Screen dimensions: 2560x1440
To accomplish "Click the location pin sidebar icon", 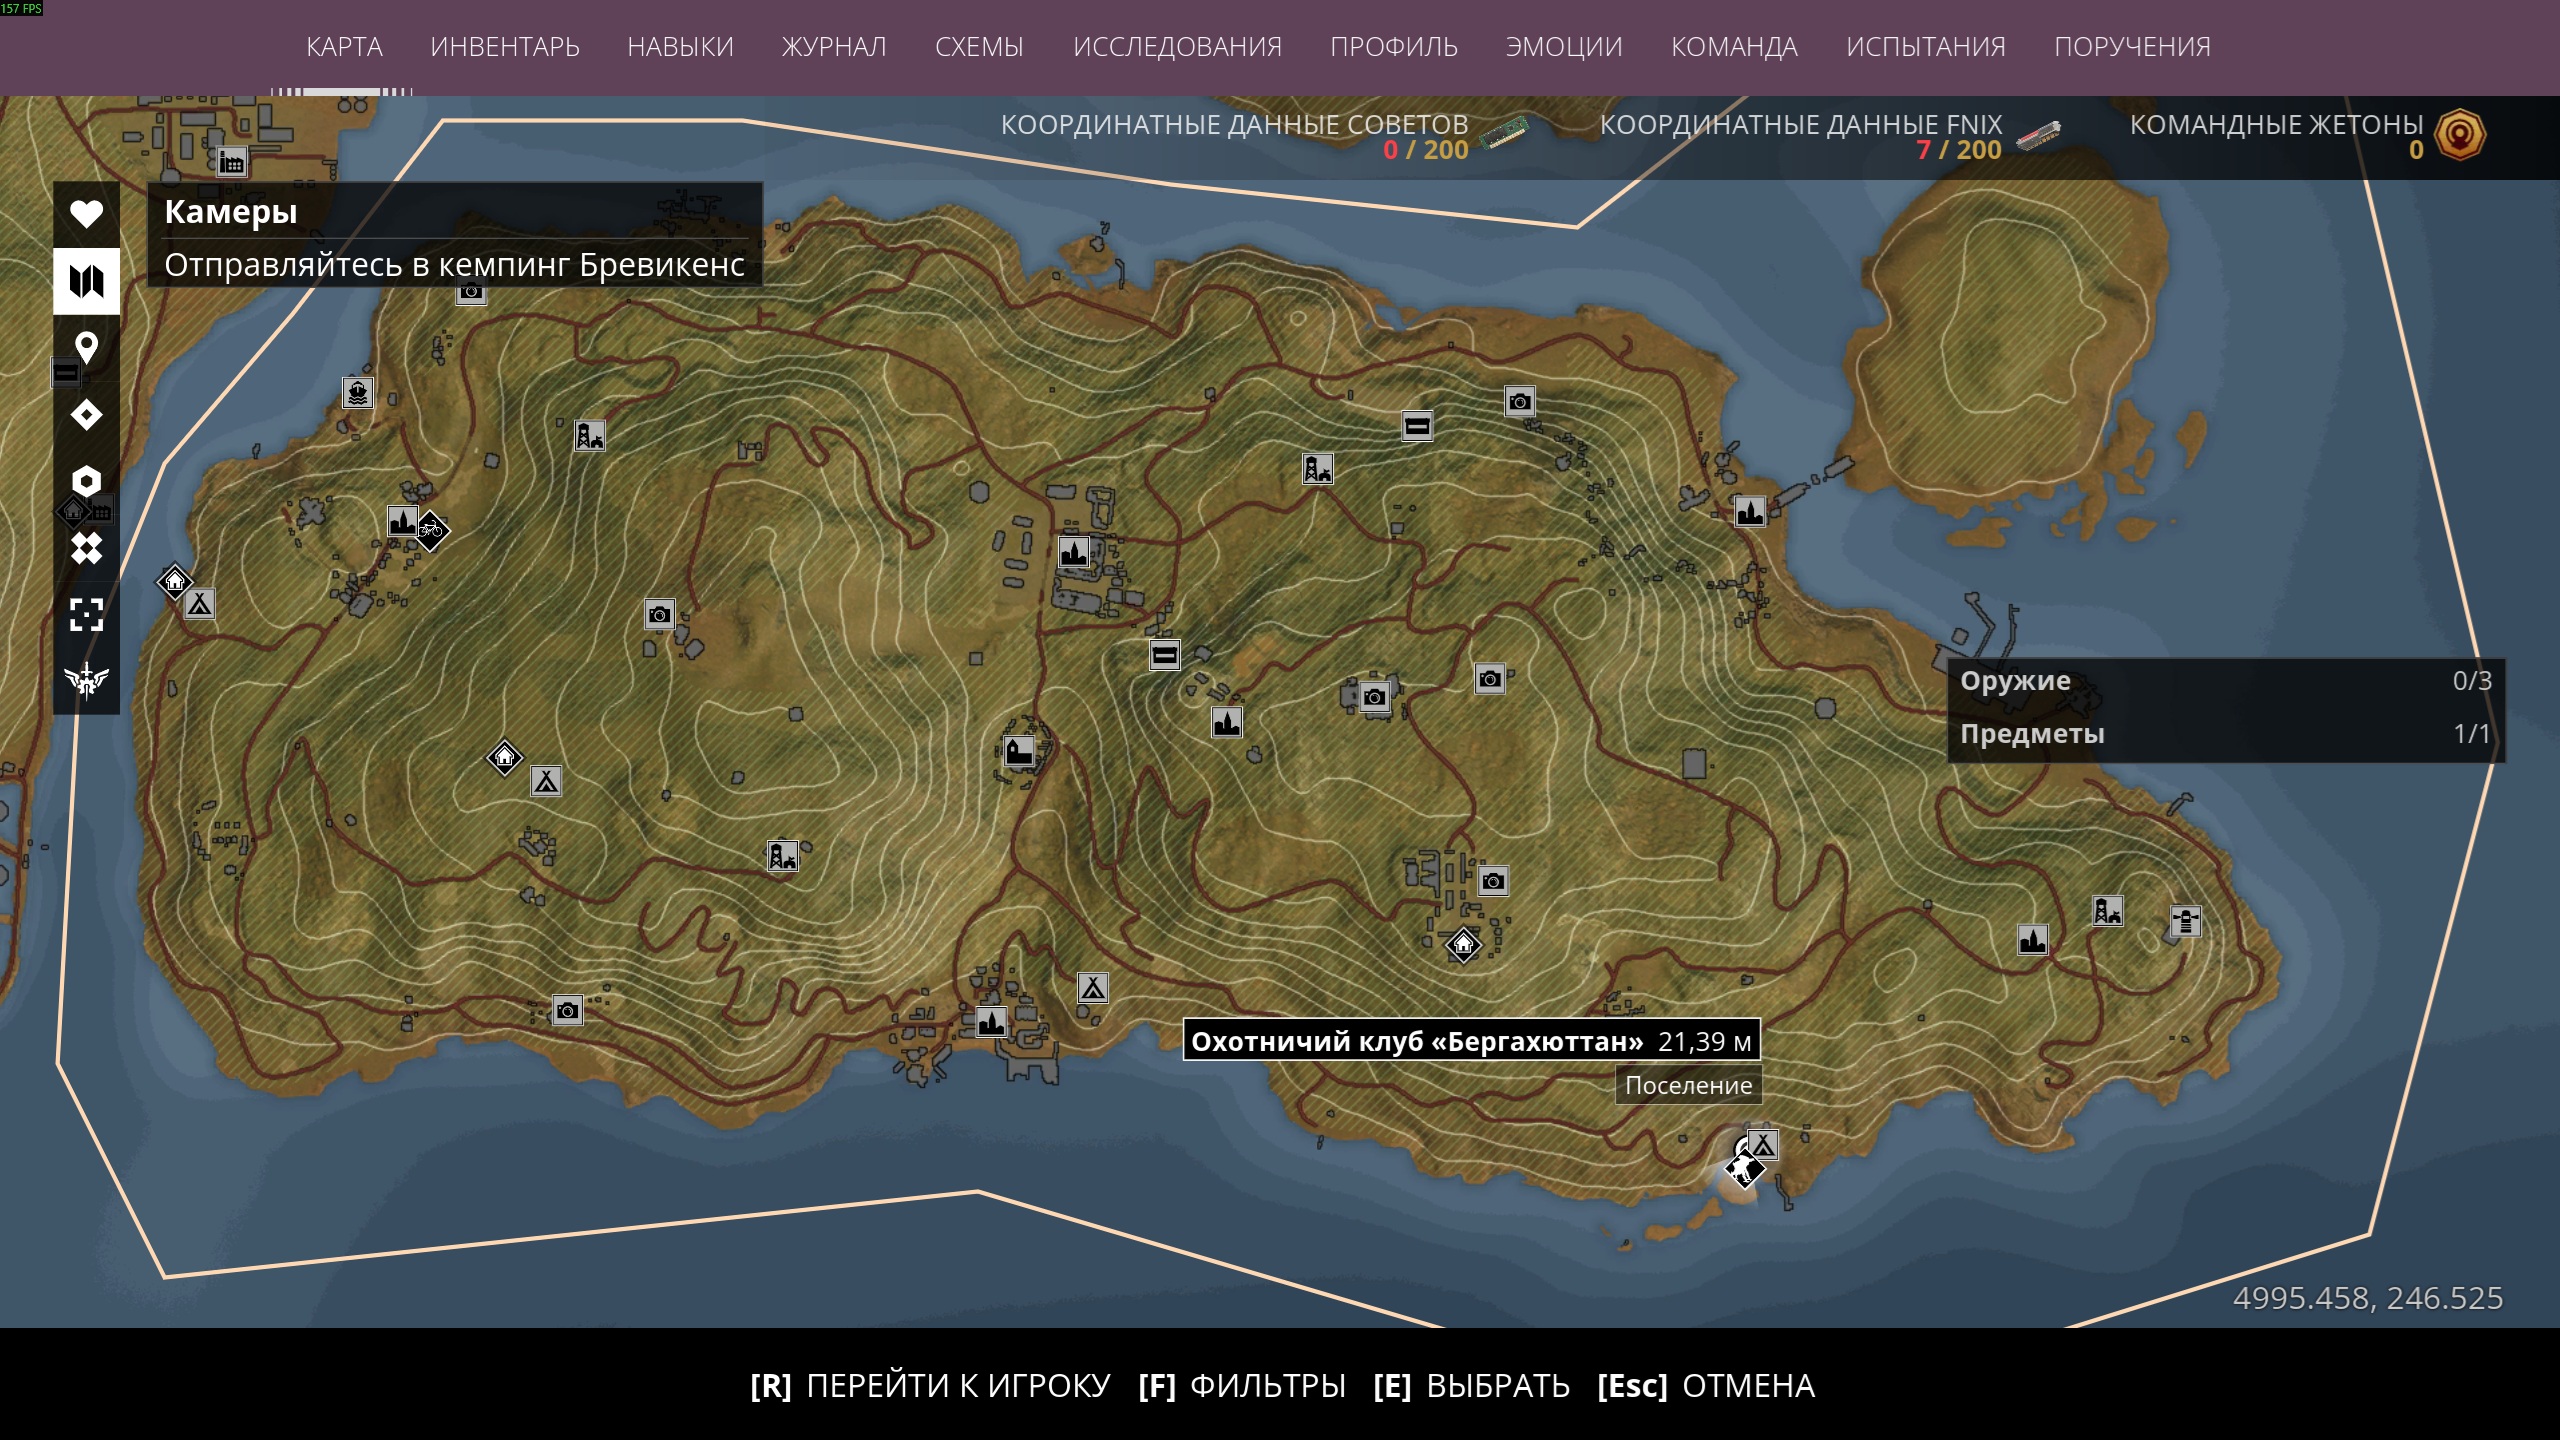I will [x=86, y=347].
